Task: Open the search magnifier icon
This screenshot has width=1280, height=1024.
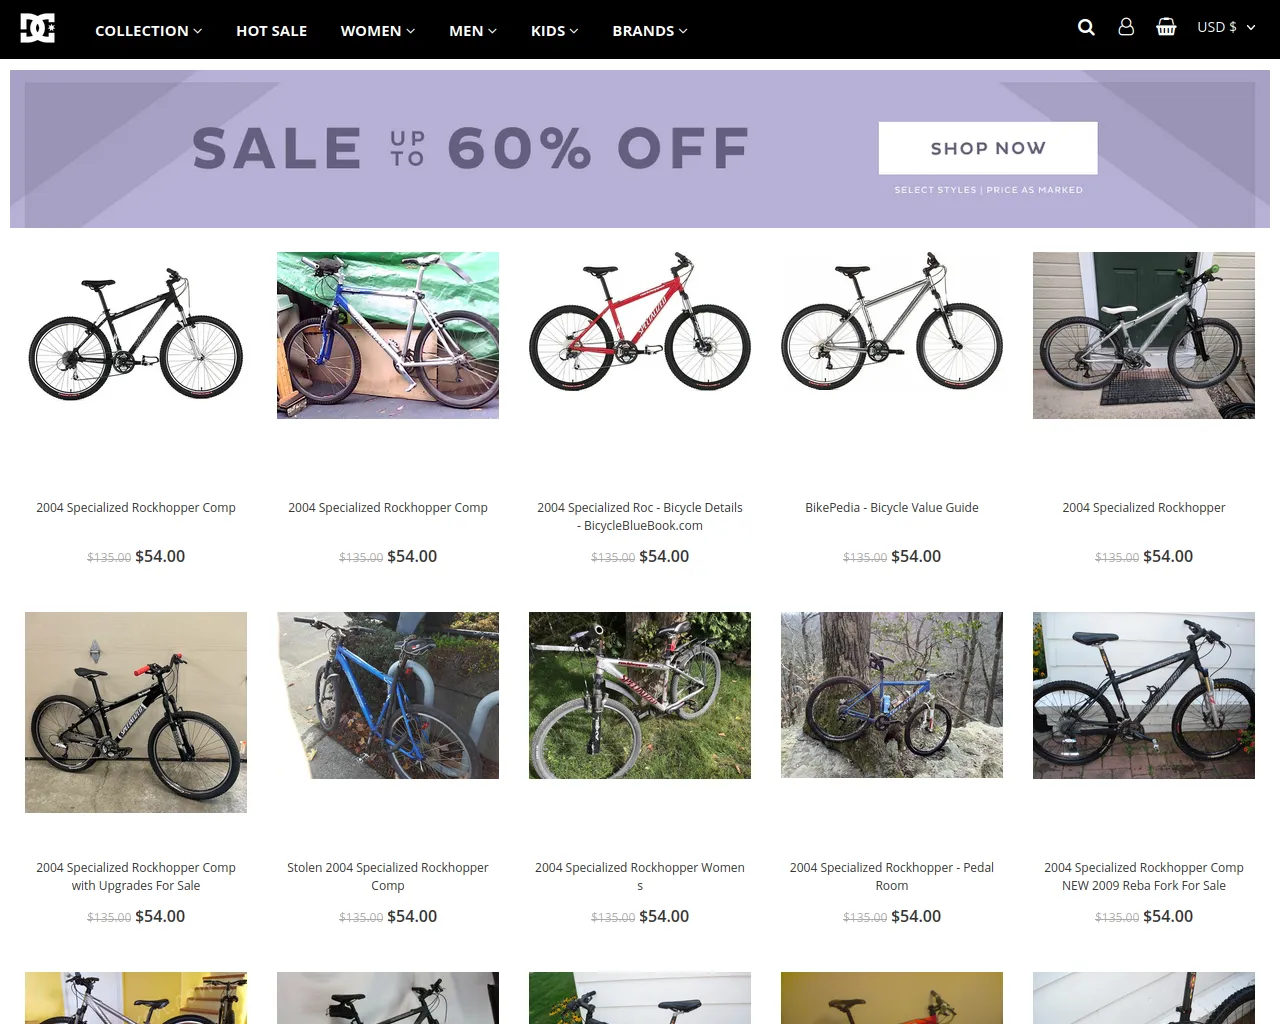Action: click(x=1086, y=27)
